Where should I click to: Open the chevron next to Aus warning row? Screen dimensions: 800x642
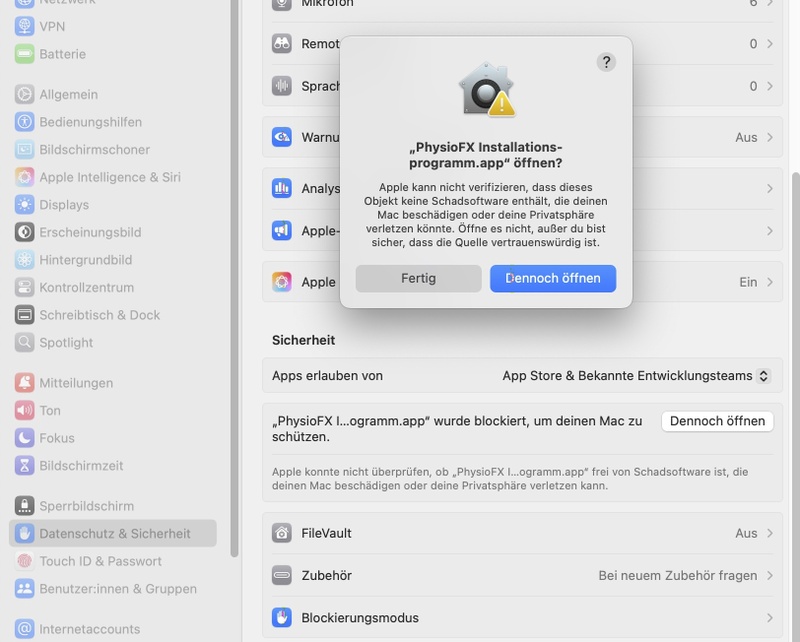tap(770, 137)
